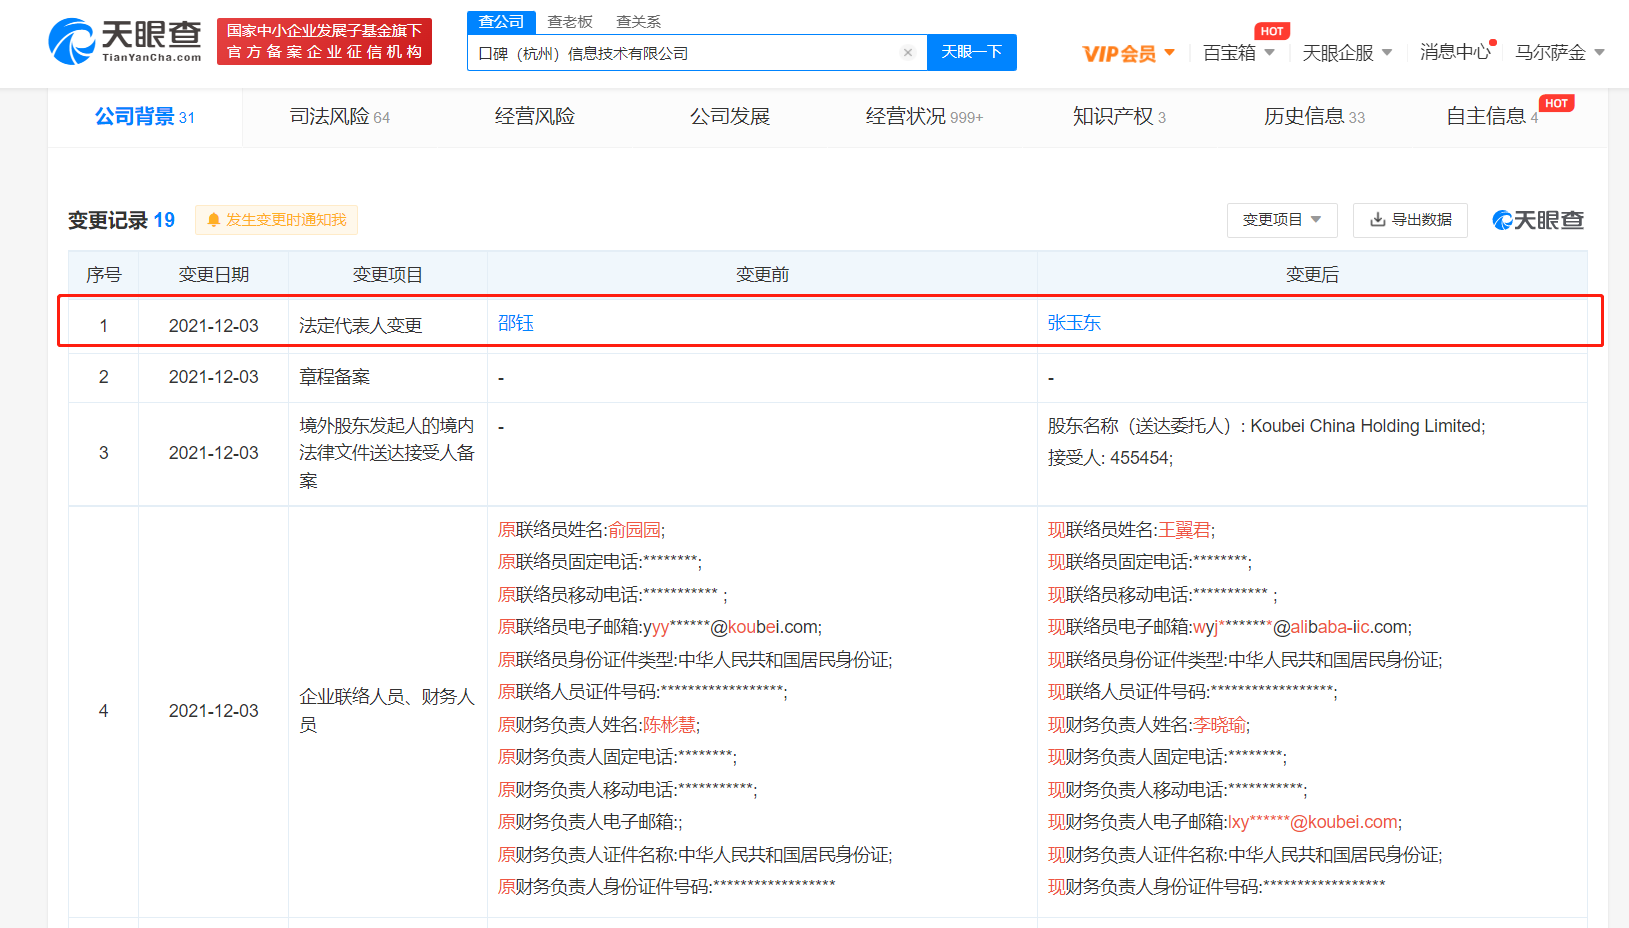Select the 查老板 search tab

[x=570, y=22]
